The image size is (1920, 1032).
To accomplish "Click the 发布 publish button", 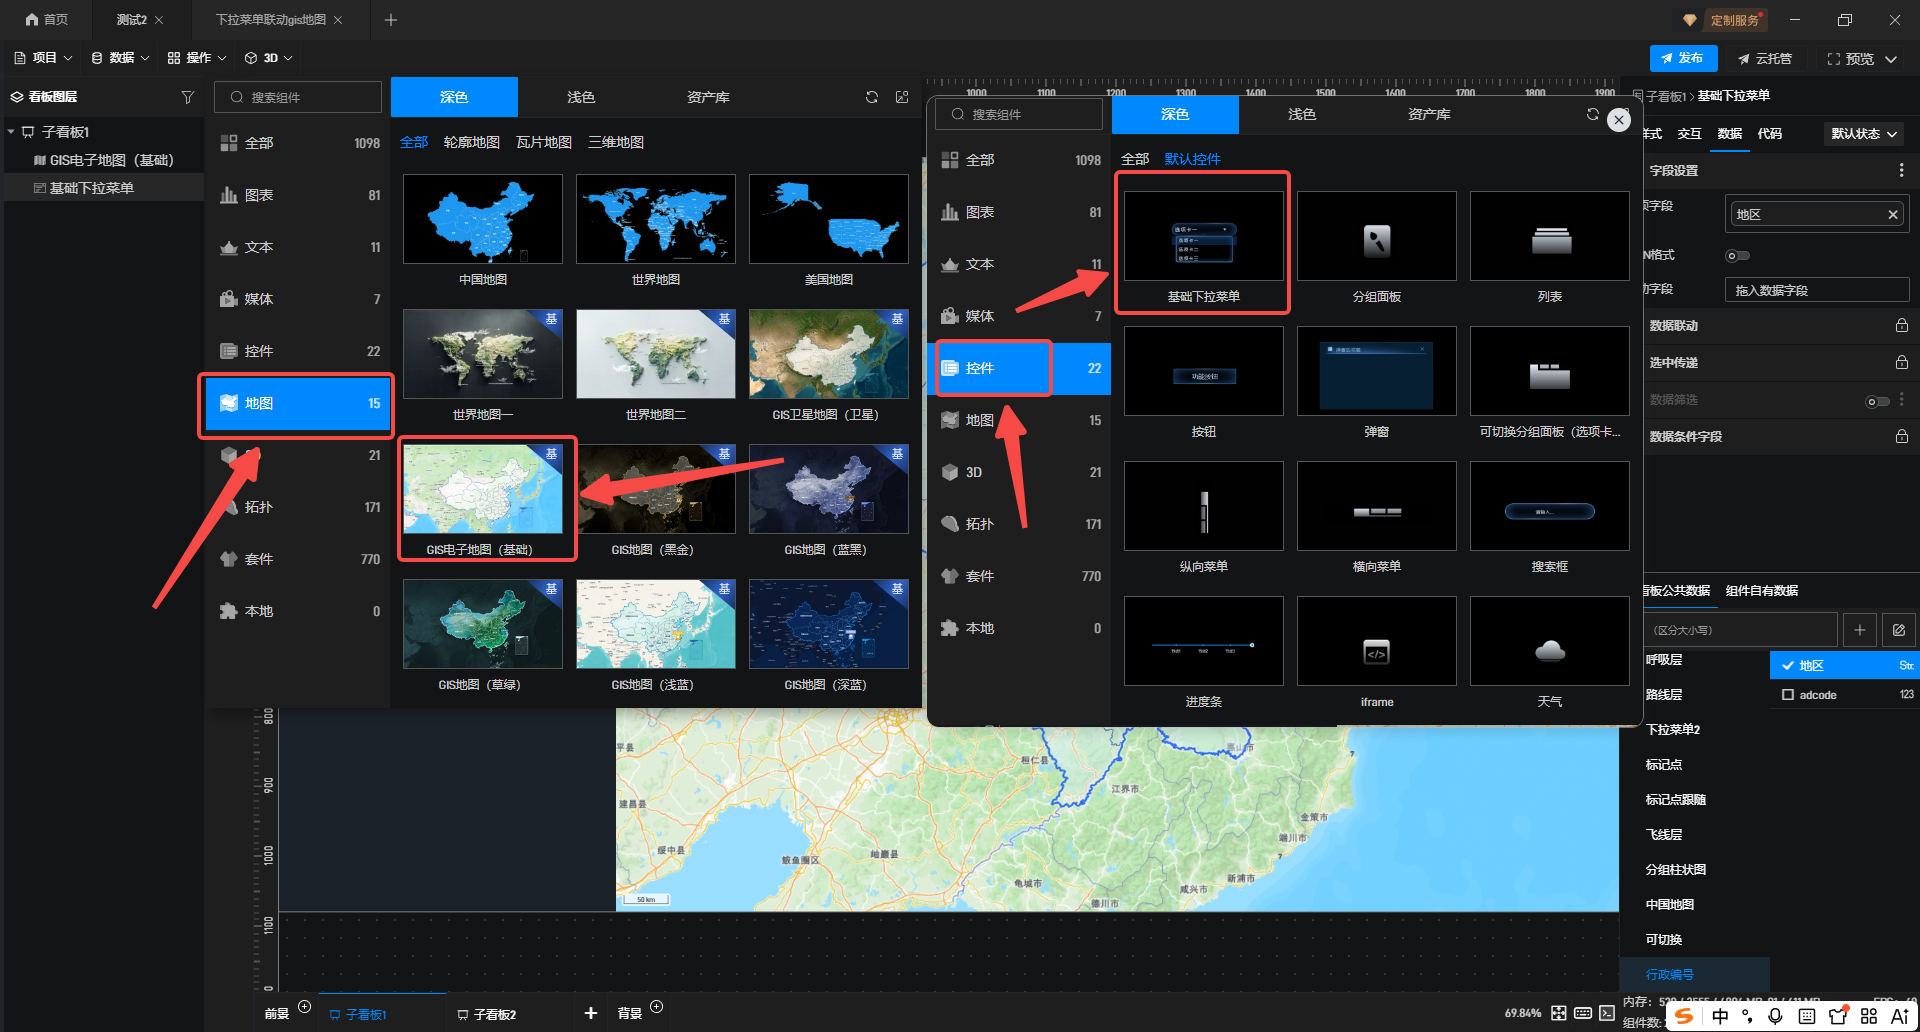I will tap(1683, 58).
